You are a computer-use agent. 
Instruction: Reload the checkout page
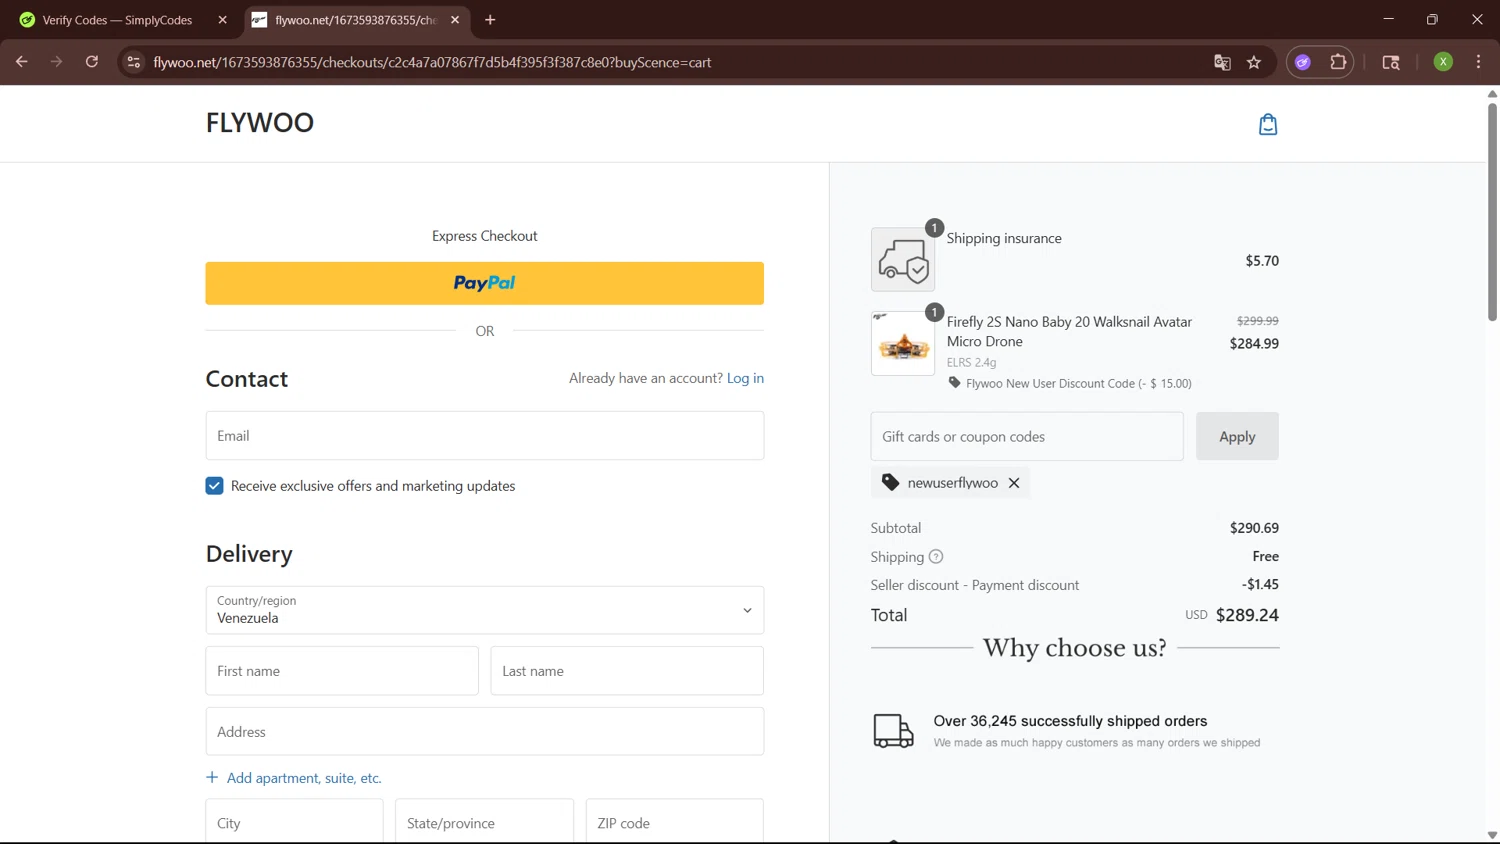click(92, 62)
